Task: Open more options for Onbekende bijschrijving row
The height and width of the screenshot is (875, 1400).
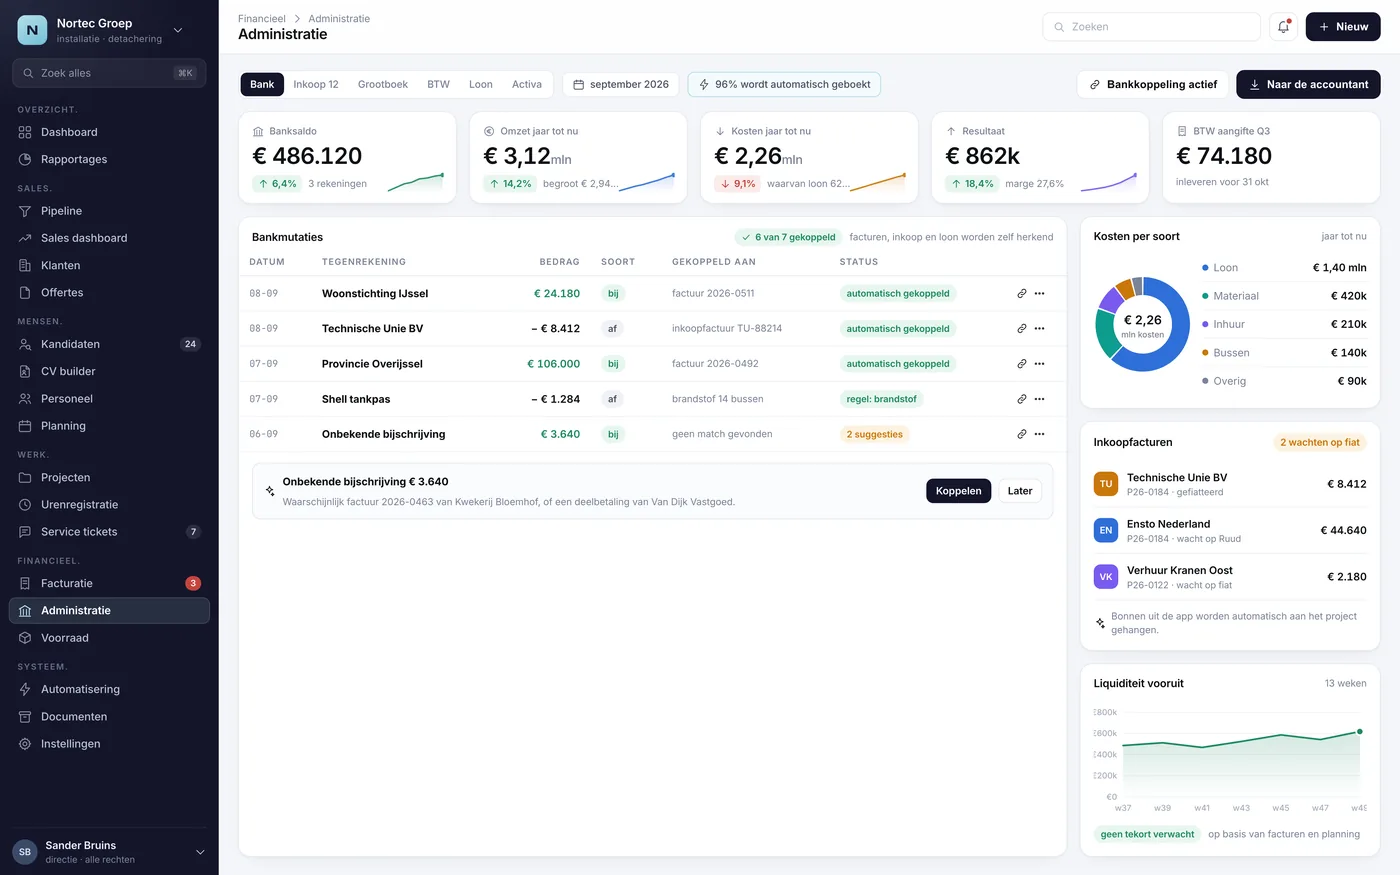Action: pos(1039,434)
